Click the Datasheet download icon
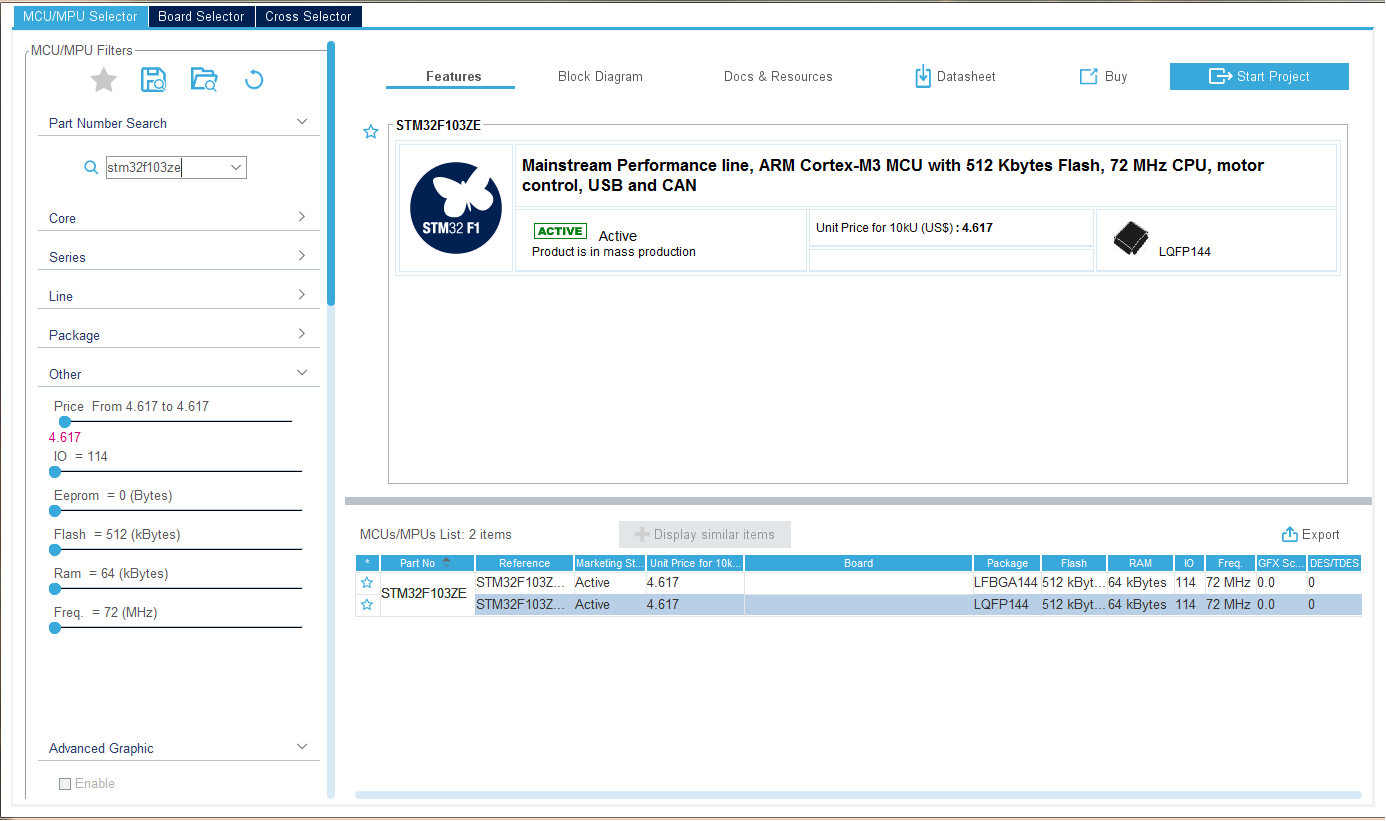 coord(923,76)
